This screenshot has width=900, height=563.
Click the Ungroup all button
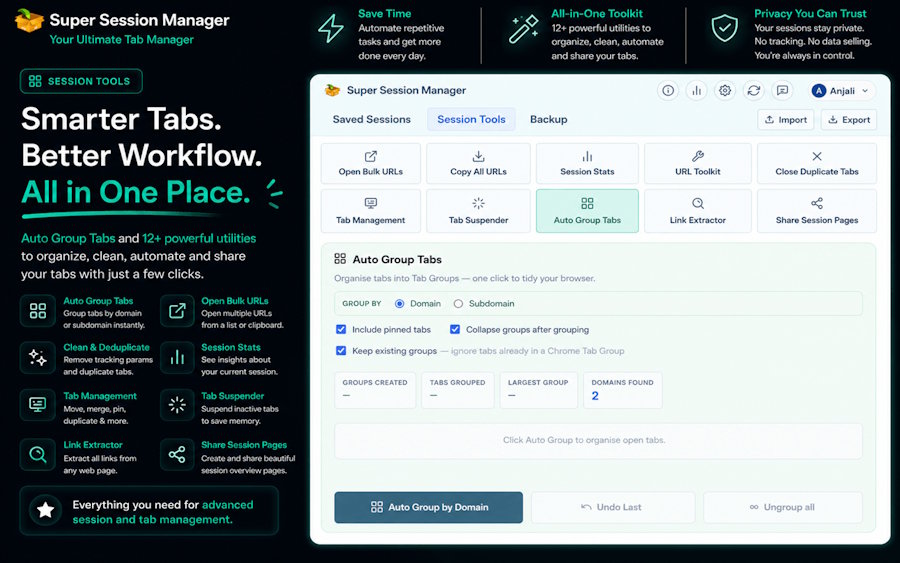point(783,507)
